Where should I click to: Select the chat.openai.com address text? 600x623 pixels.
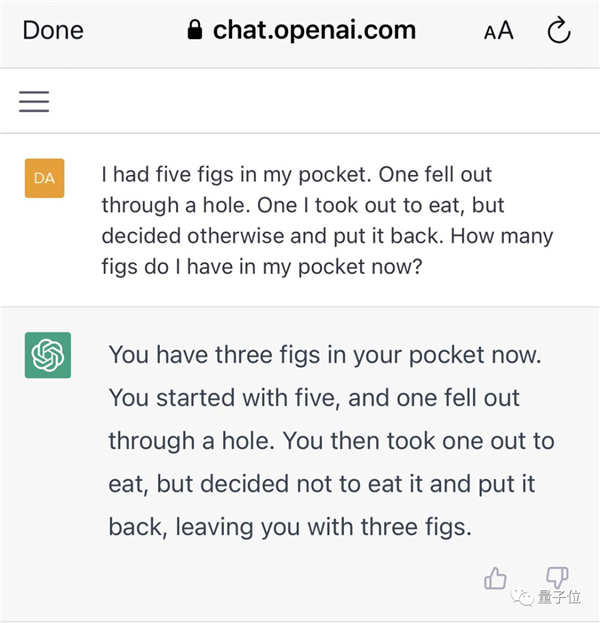tap(314, 30)
